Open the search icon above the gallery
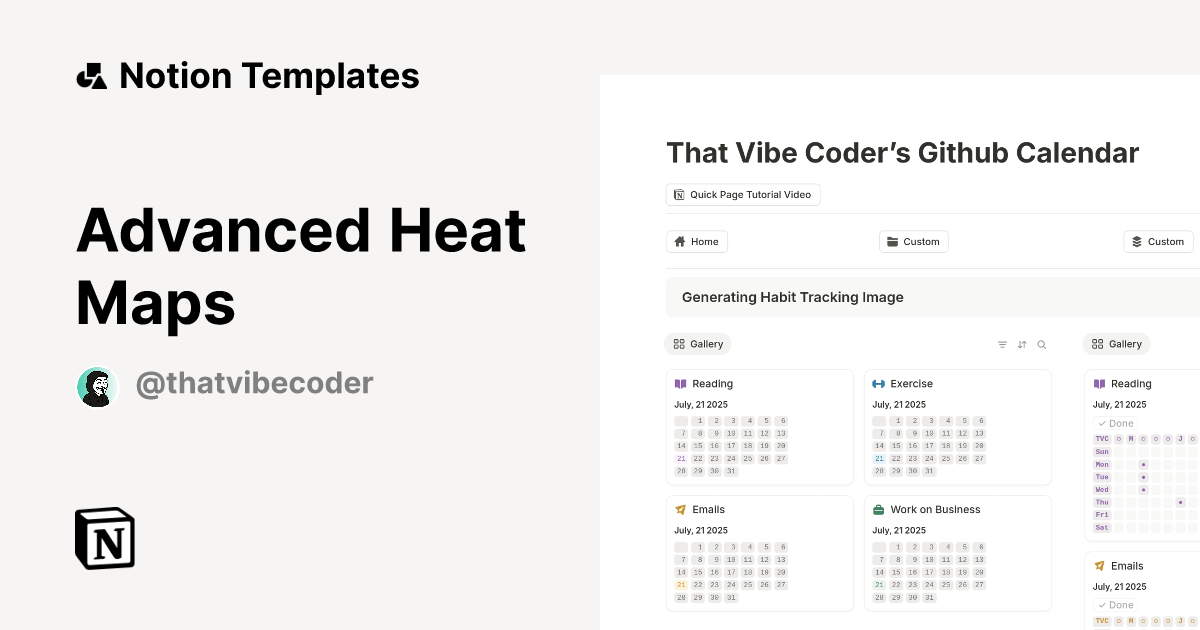Image resolution: width=1200 pixels, height=630 pixels. 1042,344
